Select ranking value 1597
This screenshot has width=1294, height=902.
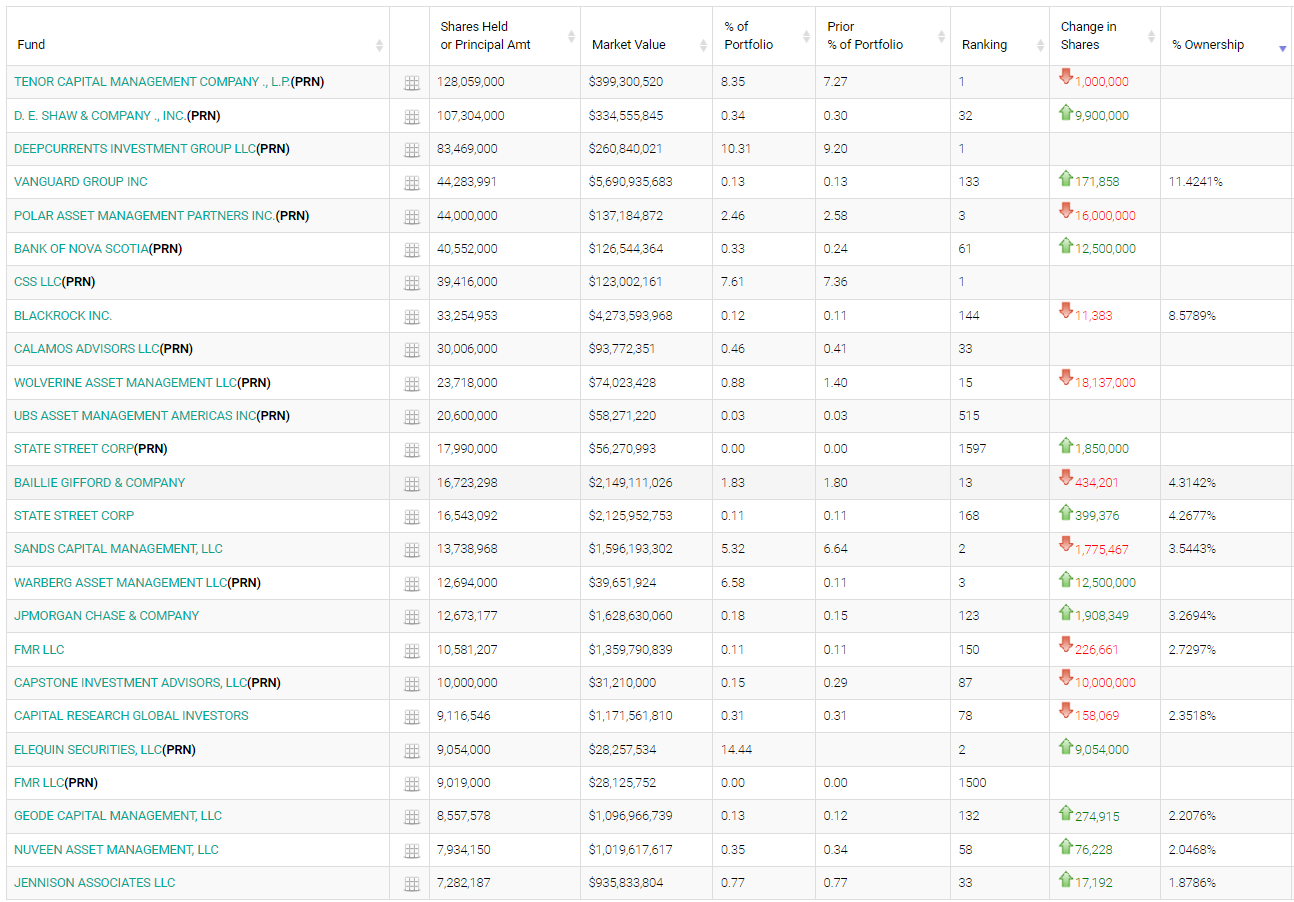click(972, 449)
